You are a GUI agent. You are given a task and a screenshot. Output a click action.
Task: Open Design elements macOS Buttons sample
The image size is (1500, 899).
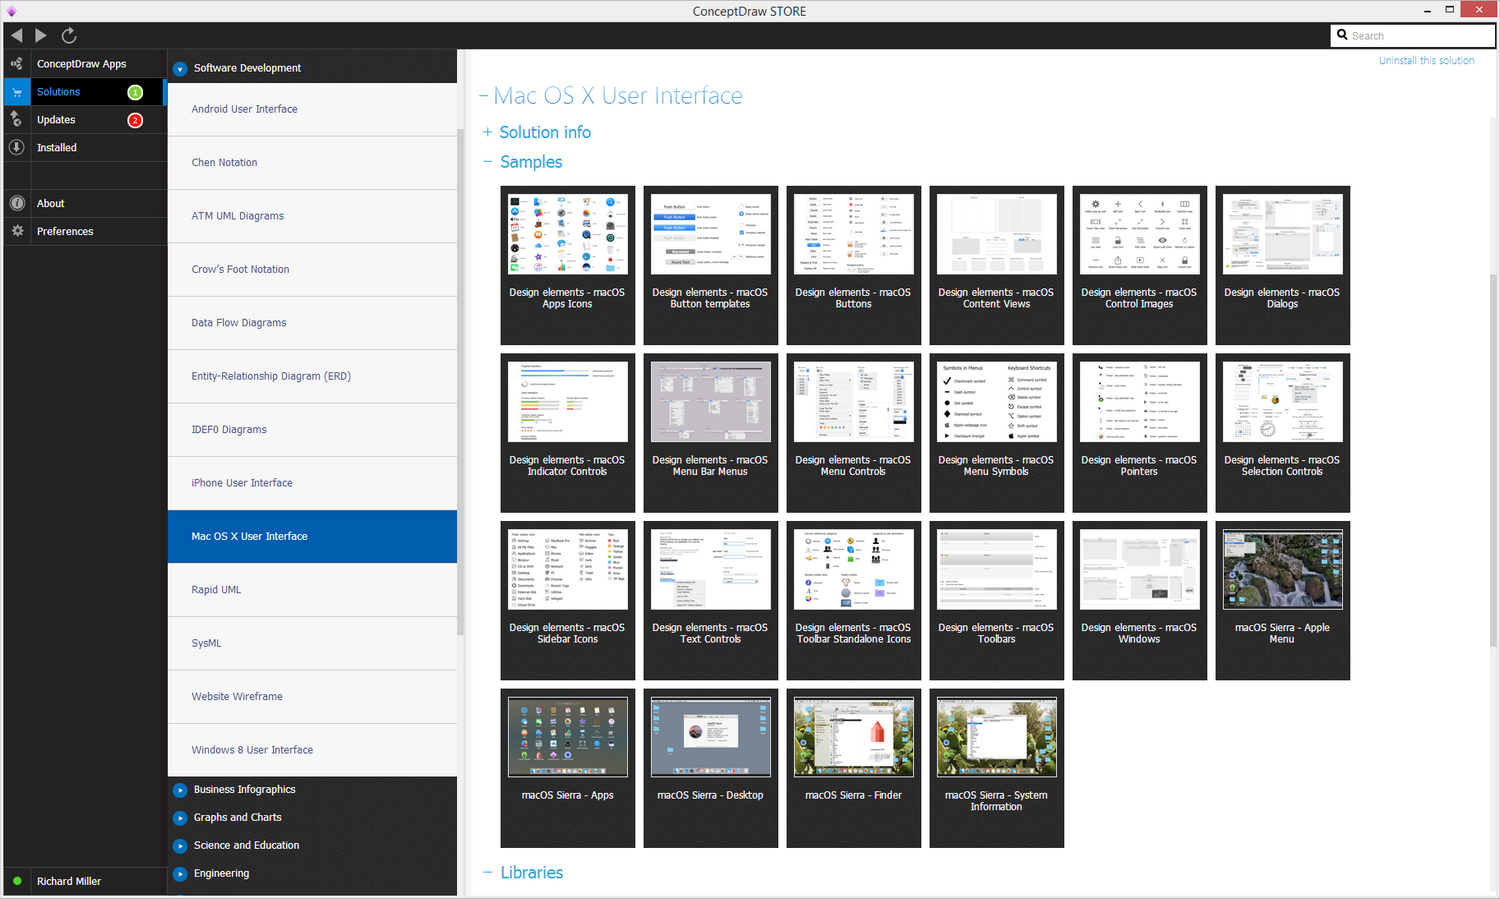coord(854,265)
